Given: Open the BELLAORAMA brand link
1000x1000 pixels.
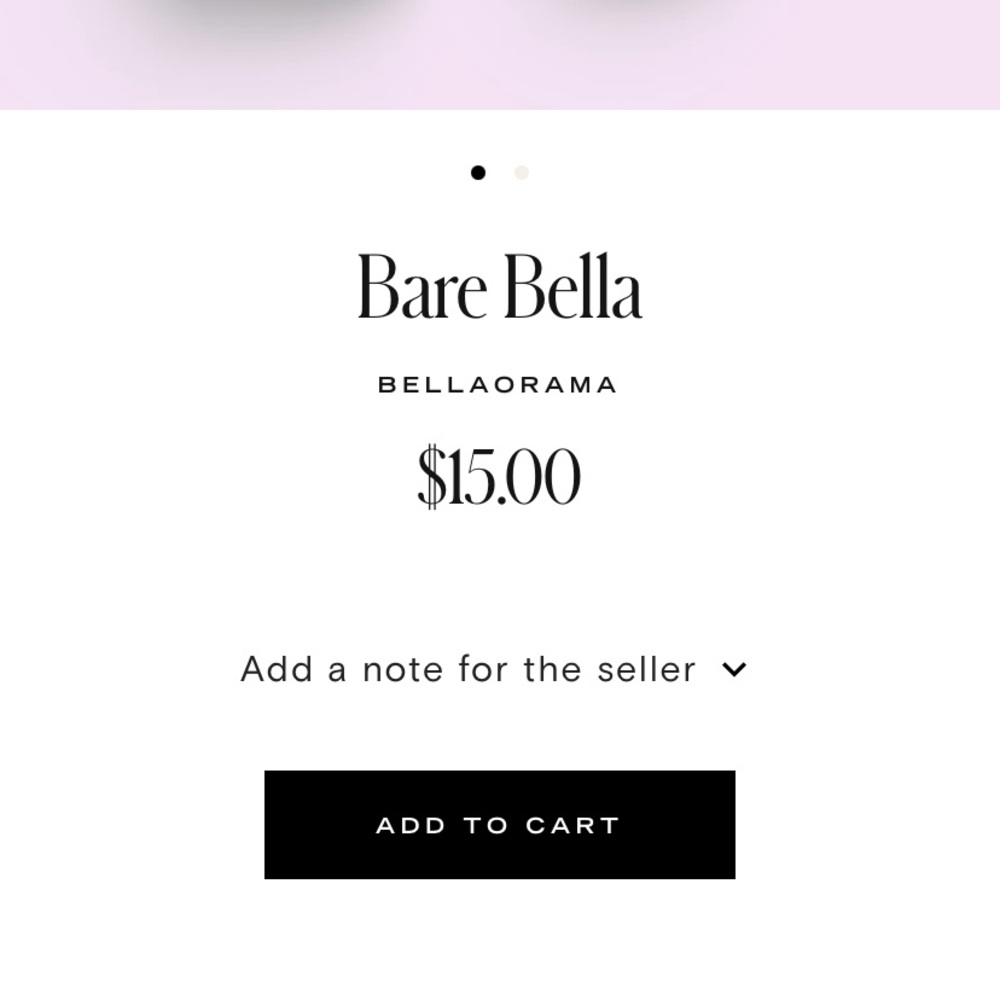Looking at the screenshot, I should (x=497, y=385).
